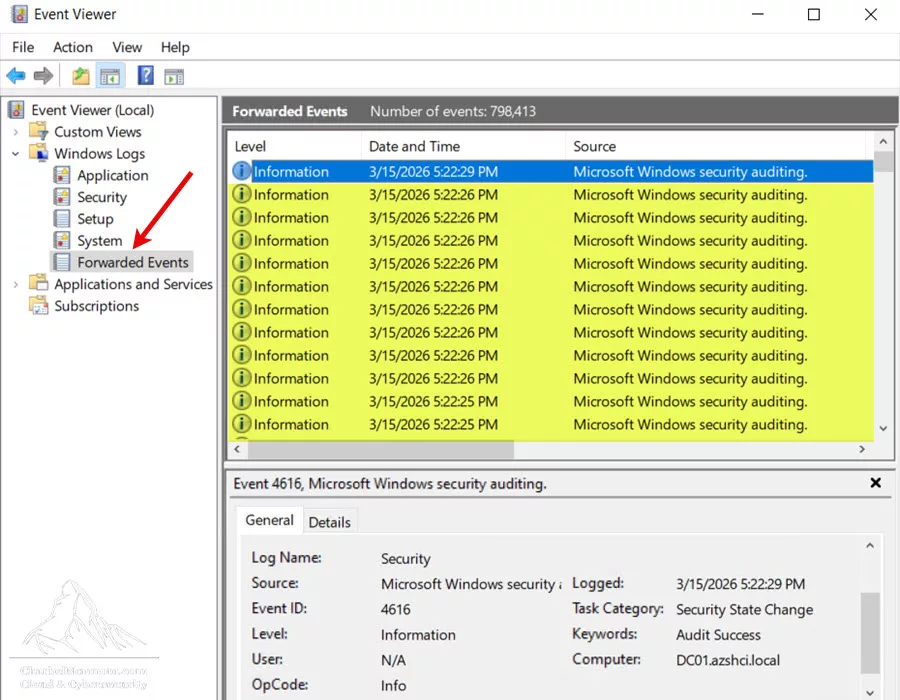The width and height of the screenshot is (900, 700).
Task: Click the details pane scroll up arrow
Action: click(870, 546)
